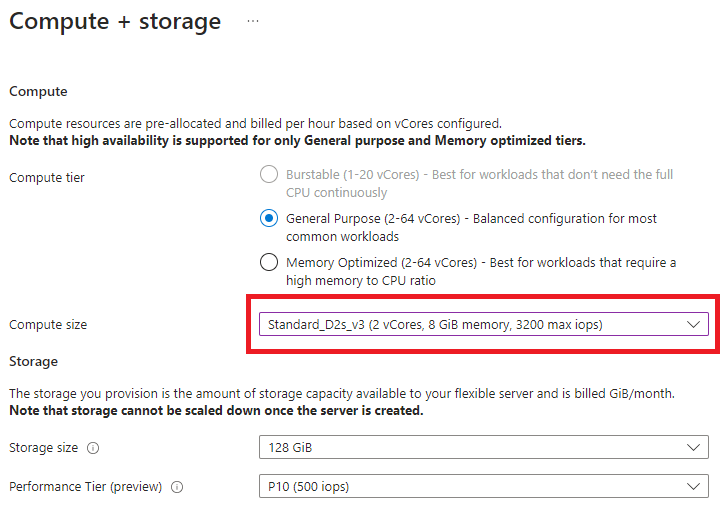Viewport: 720px width, 519px height.
Task: Click the Performance Tier info icon
Action: tap(177, 487)
